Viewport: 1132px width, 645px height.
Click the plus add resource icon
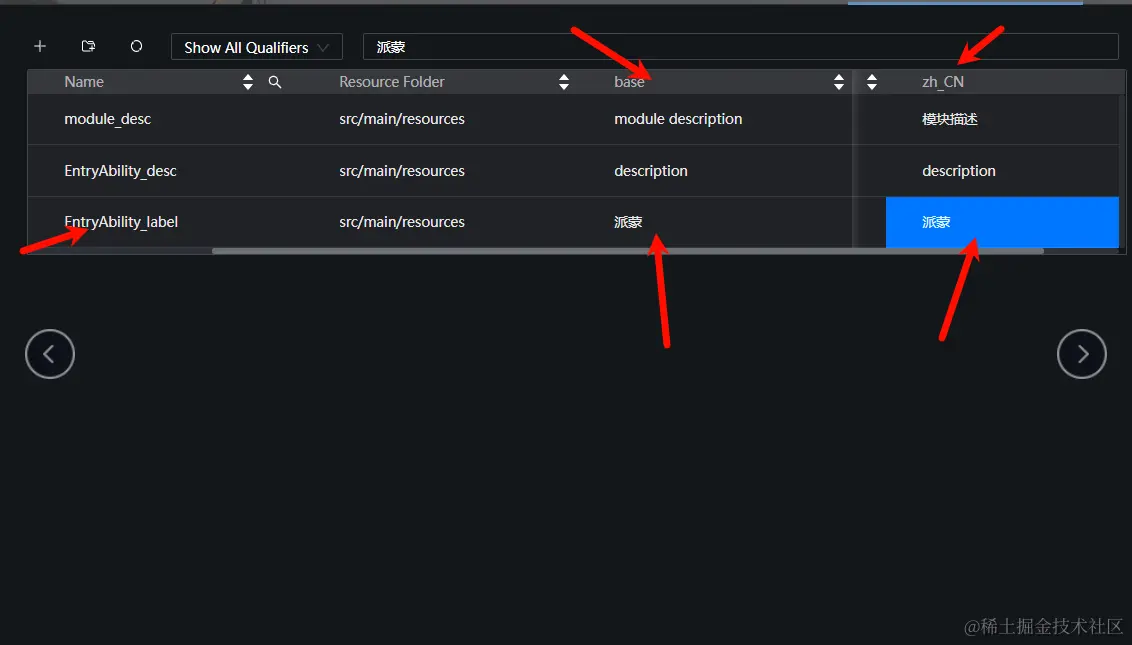point(40,46)
